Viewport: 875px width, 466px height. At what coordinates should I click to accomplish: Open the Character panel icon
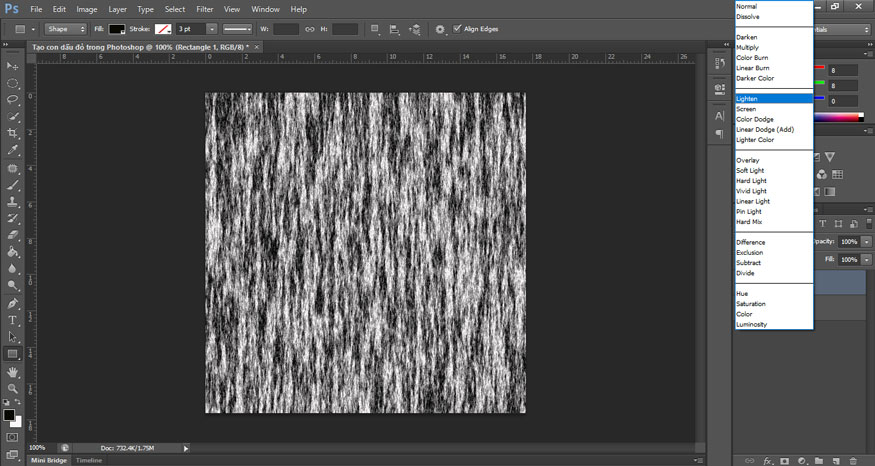pos(720,116)
